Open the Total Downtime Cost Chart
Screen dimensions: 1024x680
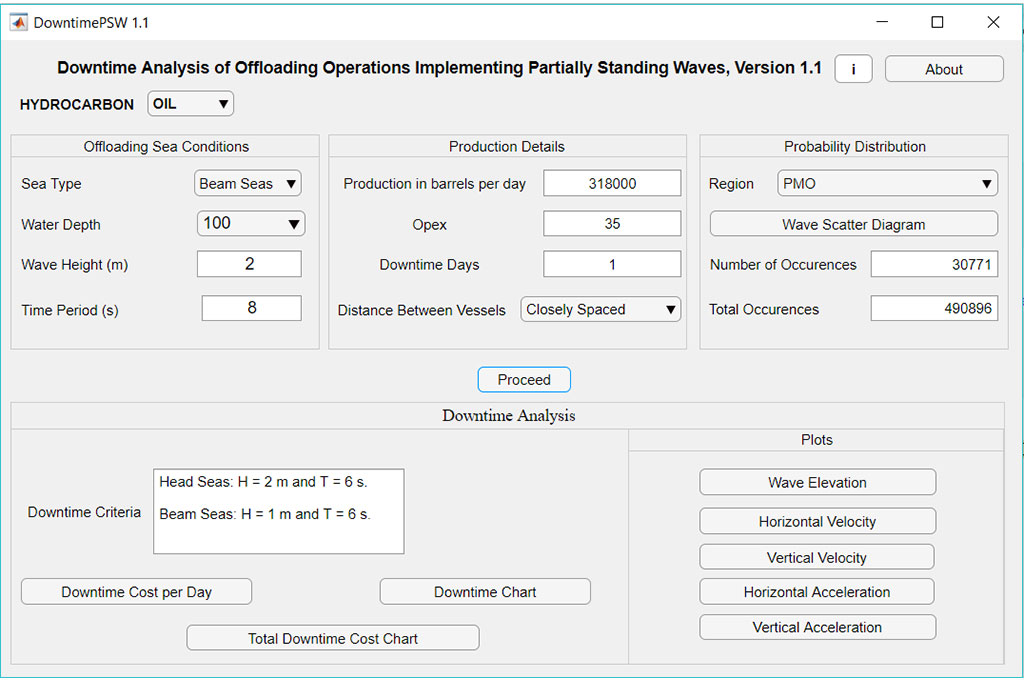coord(333,638)
